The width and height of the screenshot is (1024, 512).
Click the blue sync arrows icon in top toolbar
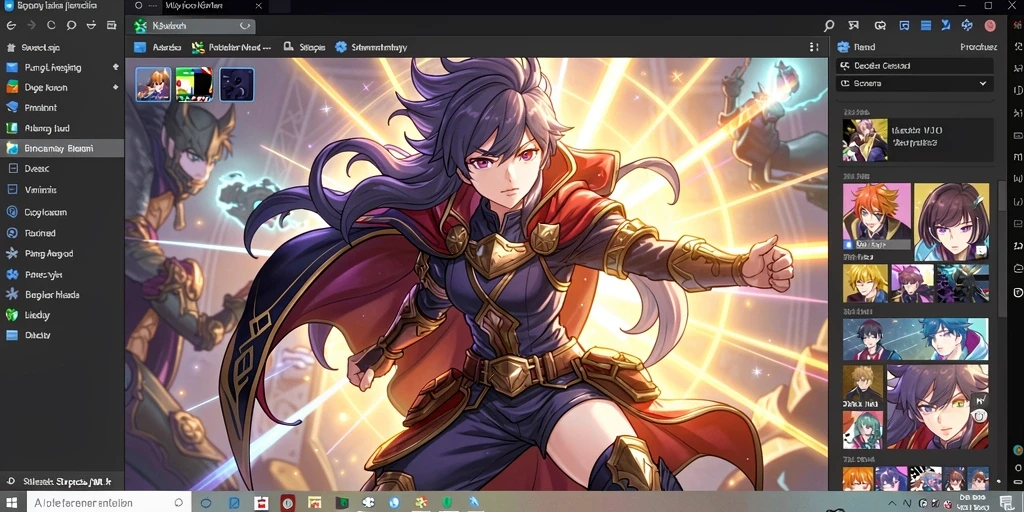coord(967,26)
